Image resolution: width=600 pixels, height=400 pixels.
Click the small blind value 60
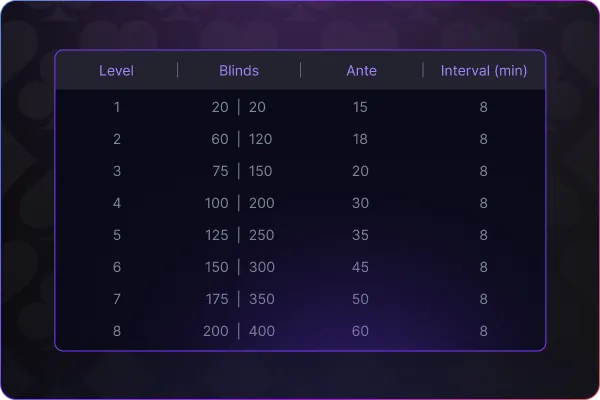(x=220, y=139)
